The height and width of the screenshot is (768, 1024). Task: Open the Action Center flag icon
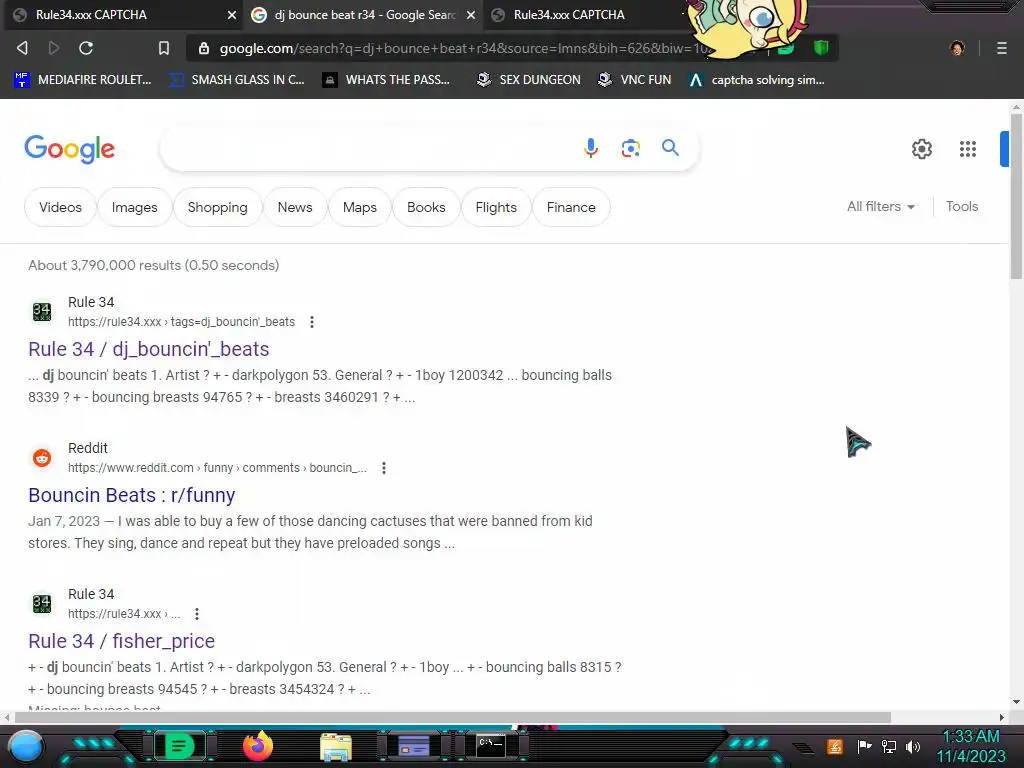click(x=864, y=746)
